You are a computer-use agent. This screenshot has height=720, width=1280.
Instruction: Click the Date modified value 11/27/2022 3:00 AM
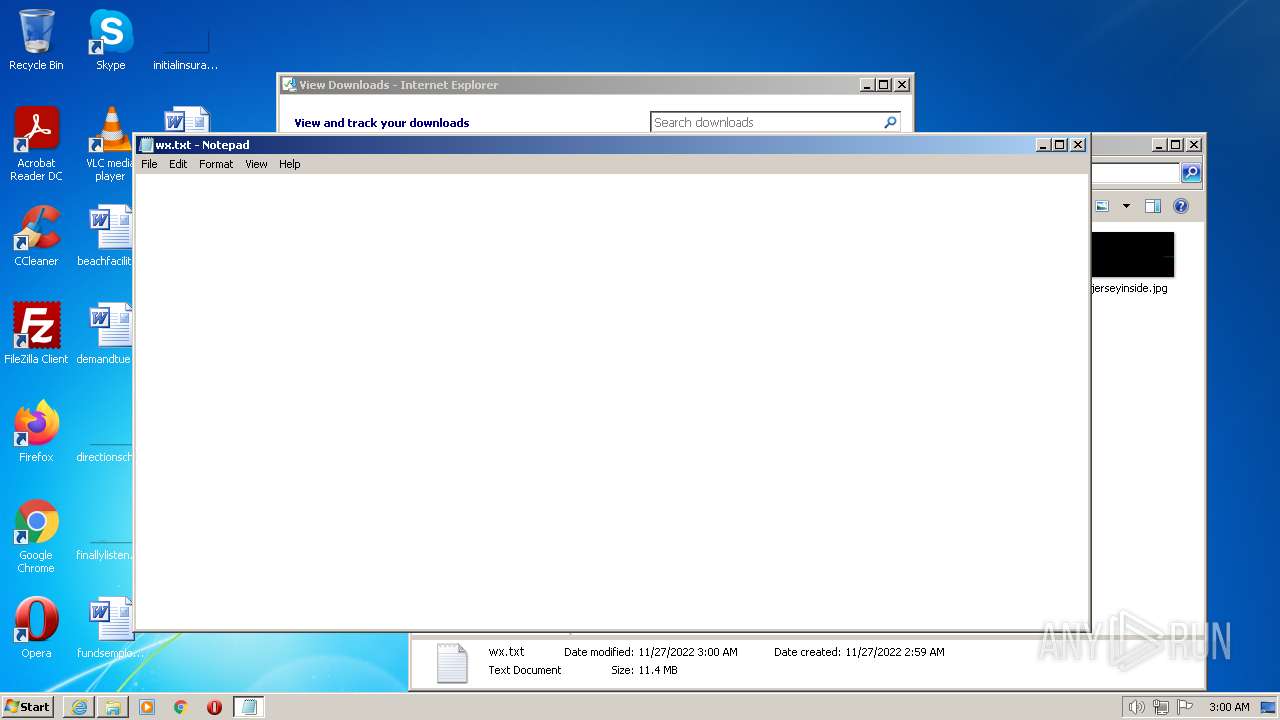(x=688, y=652)
